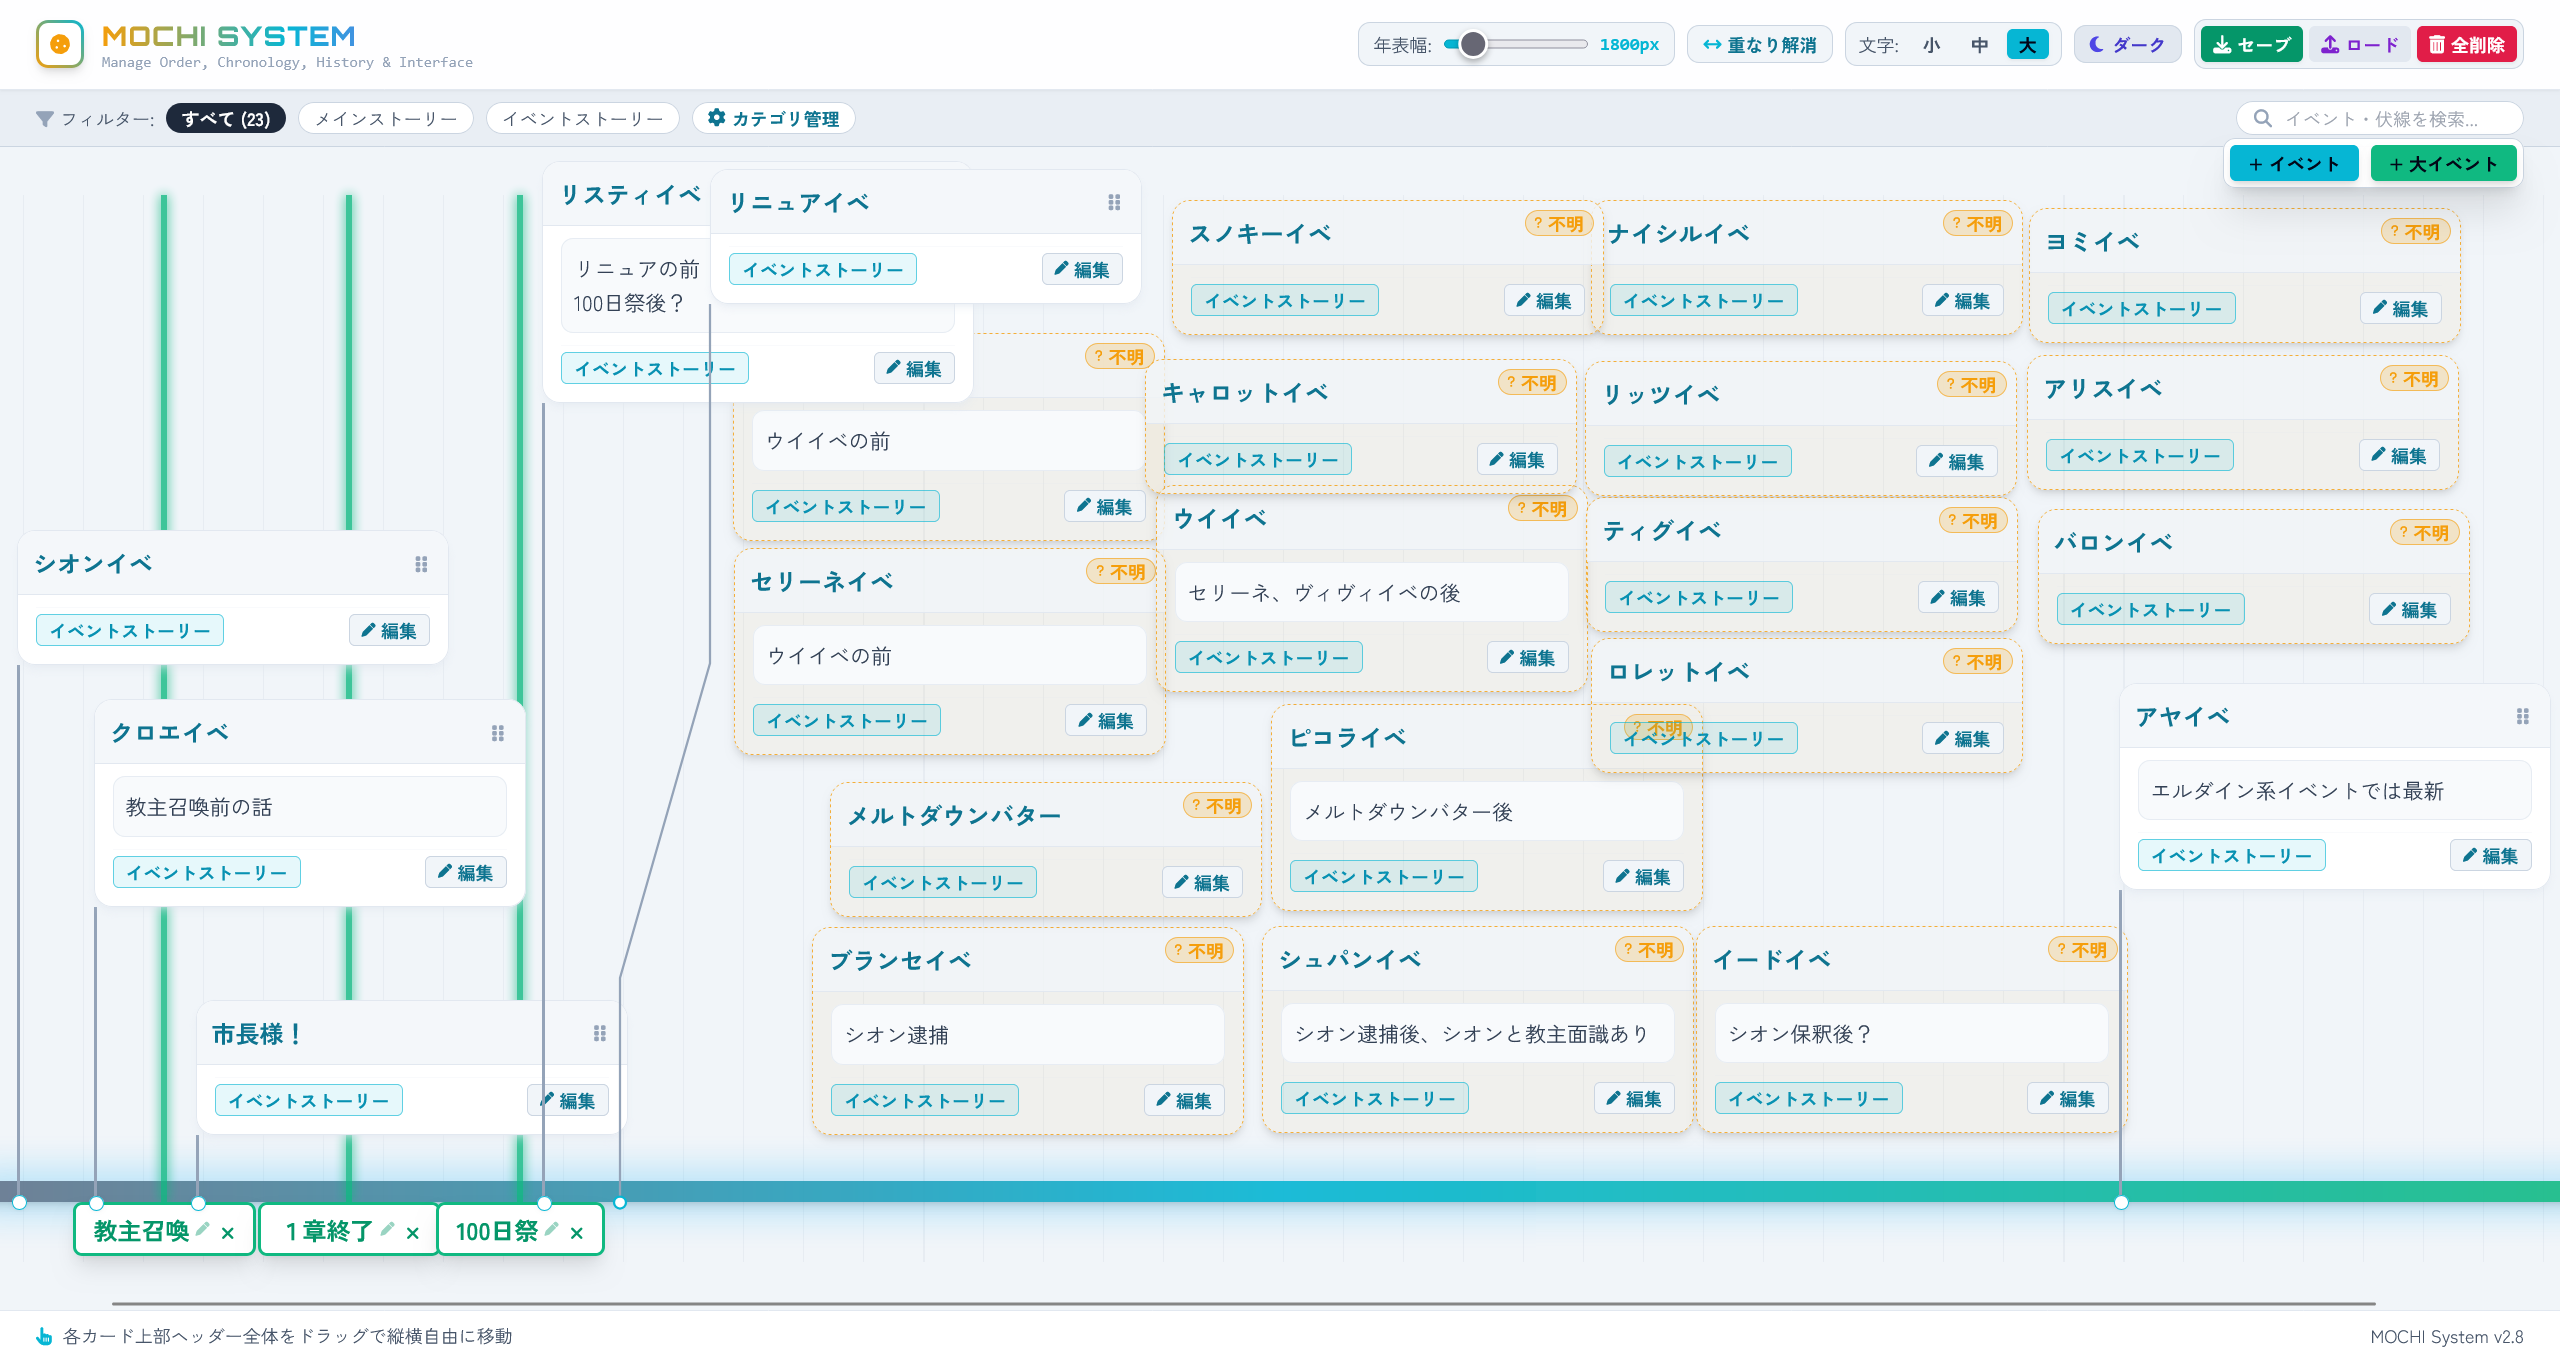The height and width of the screenshot is (1359, 2560).
Task: Select the 教主召喚 milestone label
Action: [141, 1231]
